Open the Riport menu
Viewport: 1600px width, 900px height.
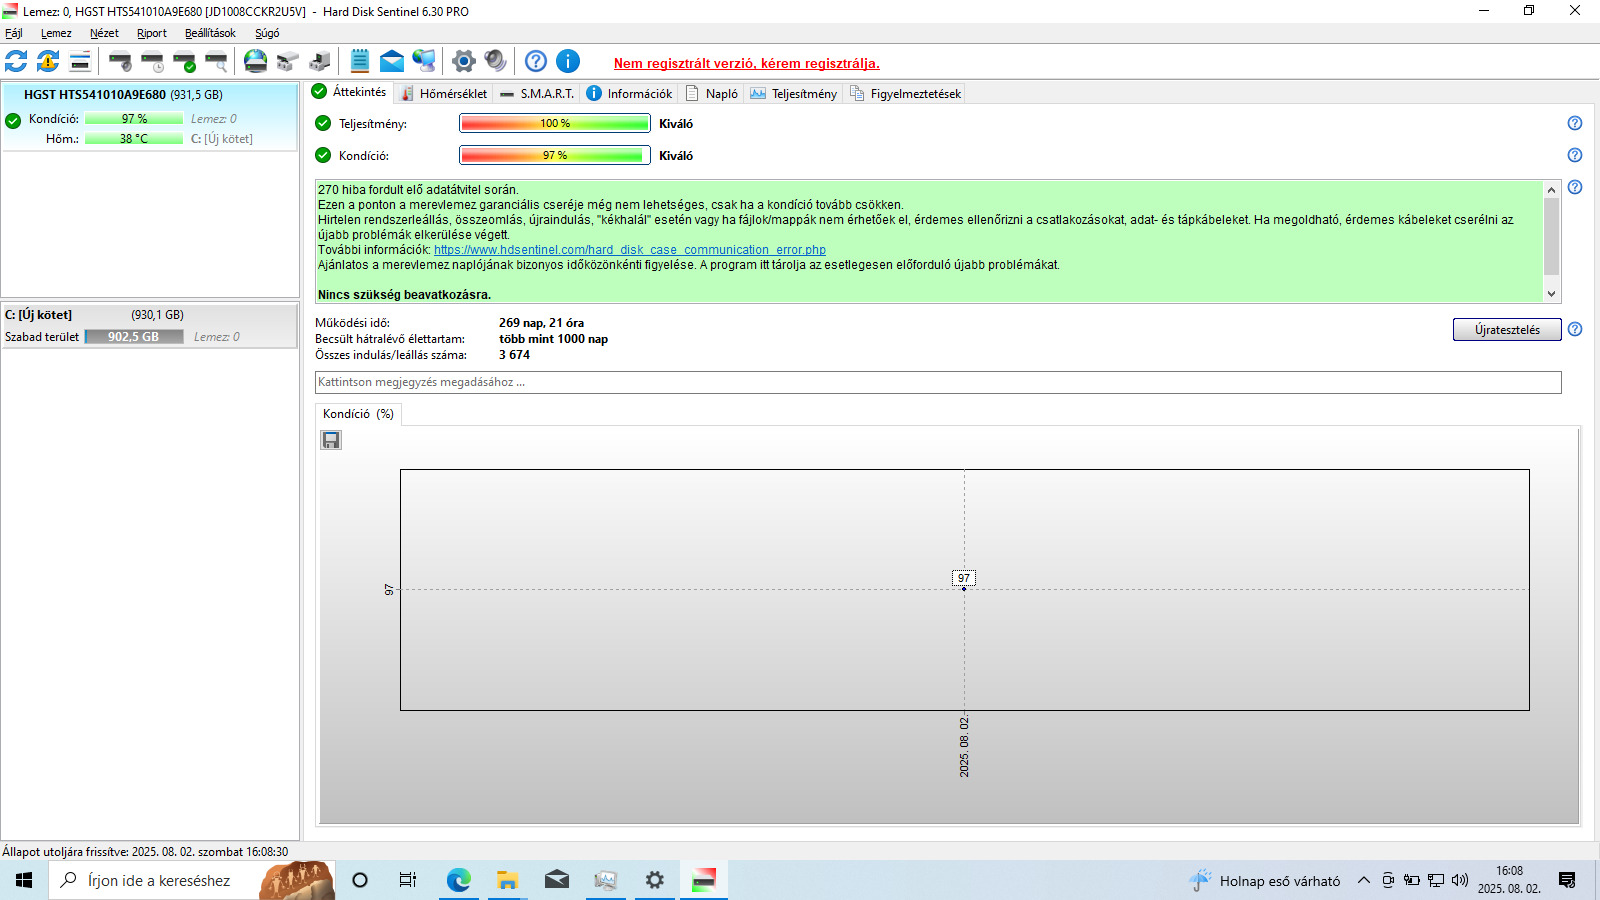[x=152, y=33]
